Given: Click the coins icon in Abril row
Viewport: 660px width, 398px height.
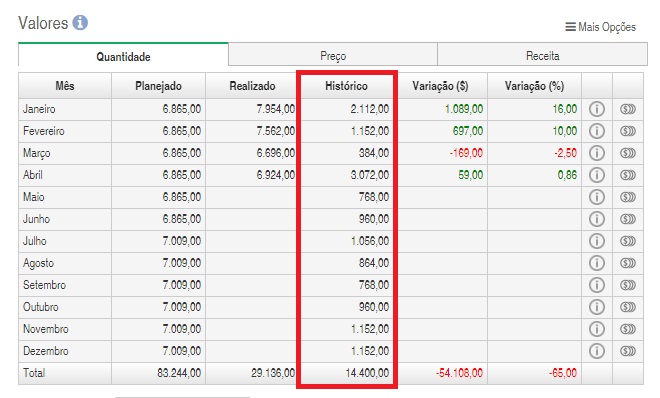Looking at the screenshot, I should 628,175.
